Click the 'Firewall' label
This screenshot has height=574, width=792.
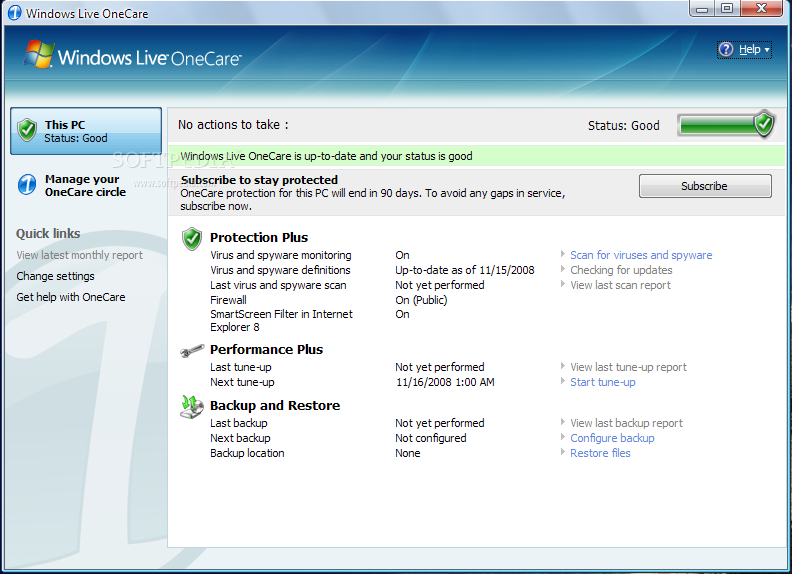tap(228, 300)
